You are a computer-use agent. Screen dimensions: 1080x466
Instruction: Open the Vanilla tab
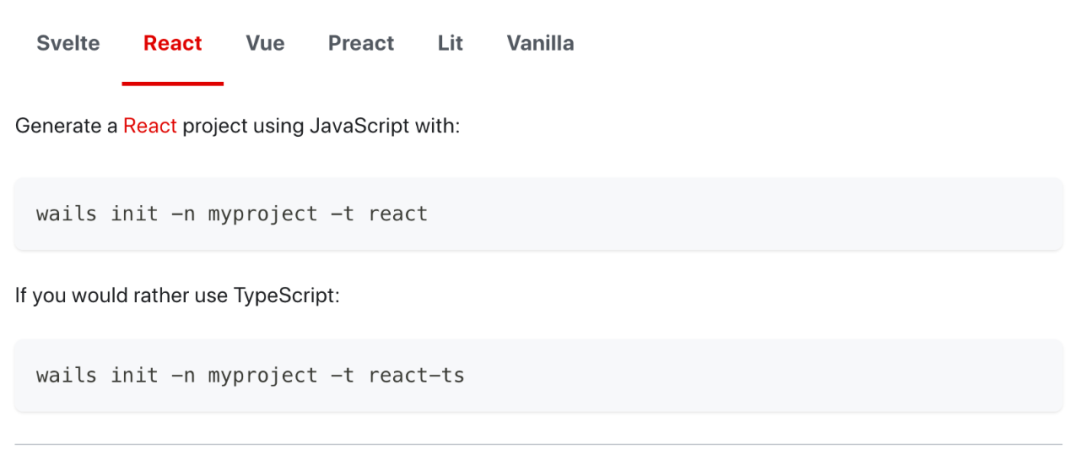[x=540, y=43]
